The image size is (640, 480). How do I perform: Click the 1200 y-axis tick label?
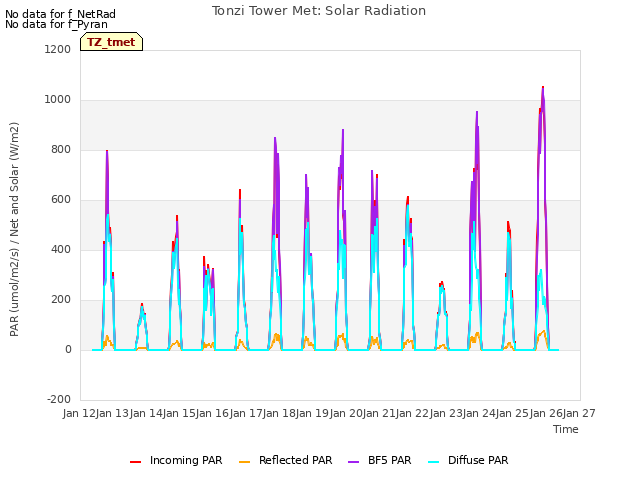(x=58, y=49)
